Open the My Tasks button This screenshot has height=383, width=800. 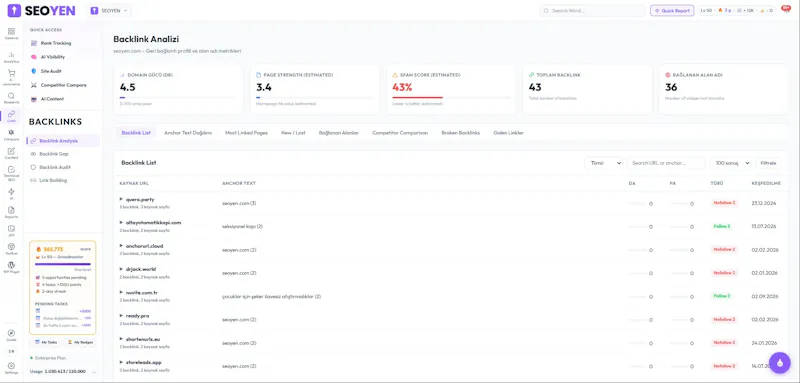46,342
